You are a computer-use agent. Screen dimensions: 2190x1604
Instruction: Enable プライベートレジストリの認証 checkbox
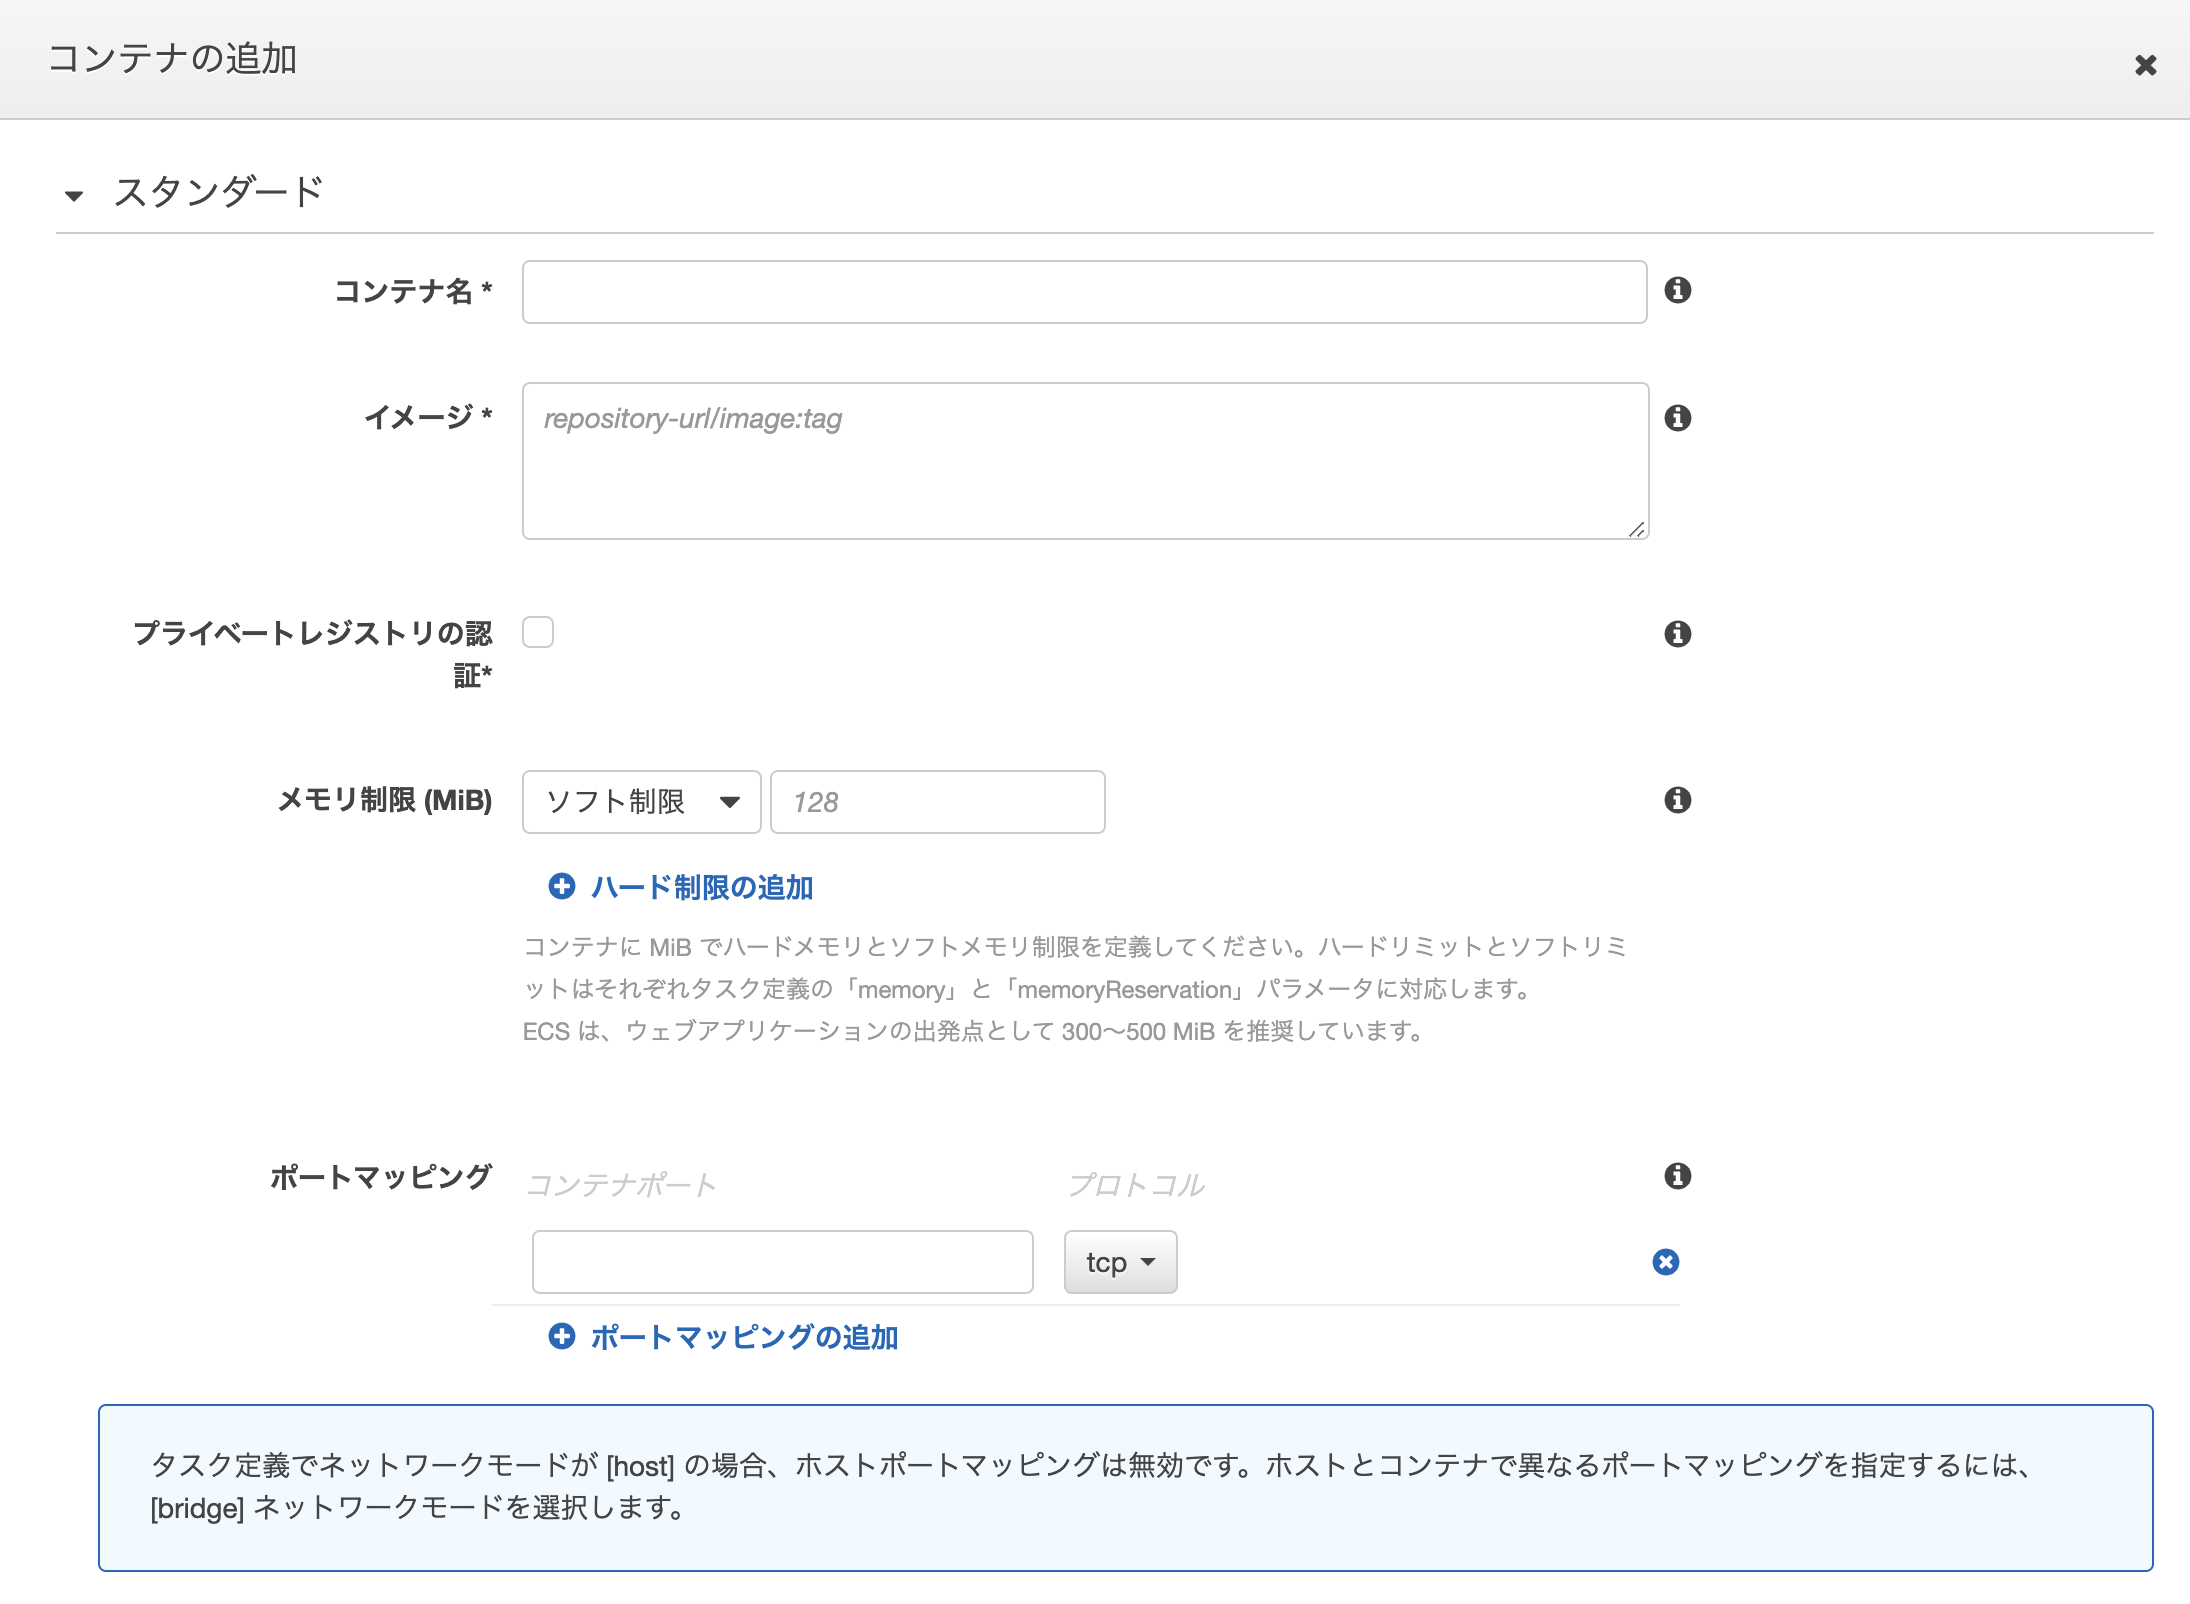pyautogui.click(x=538, y=632)
